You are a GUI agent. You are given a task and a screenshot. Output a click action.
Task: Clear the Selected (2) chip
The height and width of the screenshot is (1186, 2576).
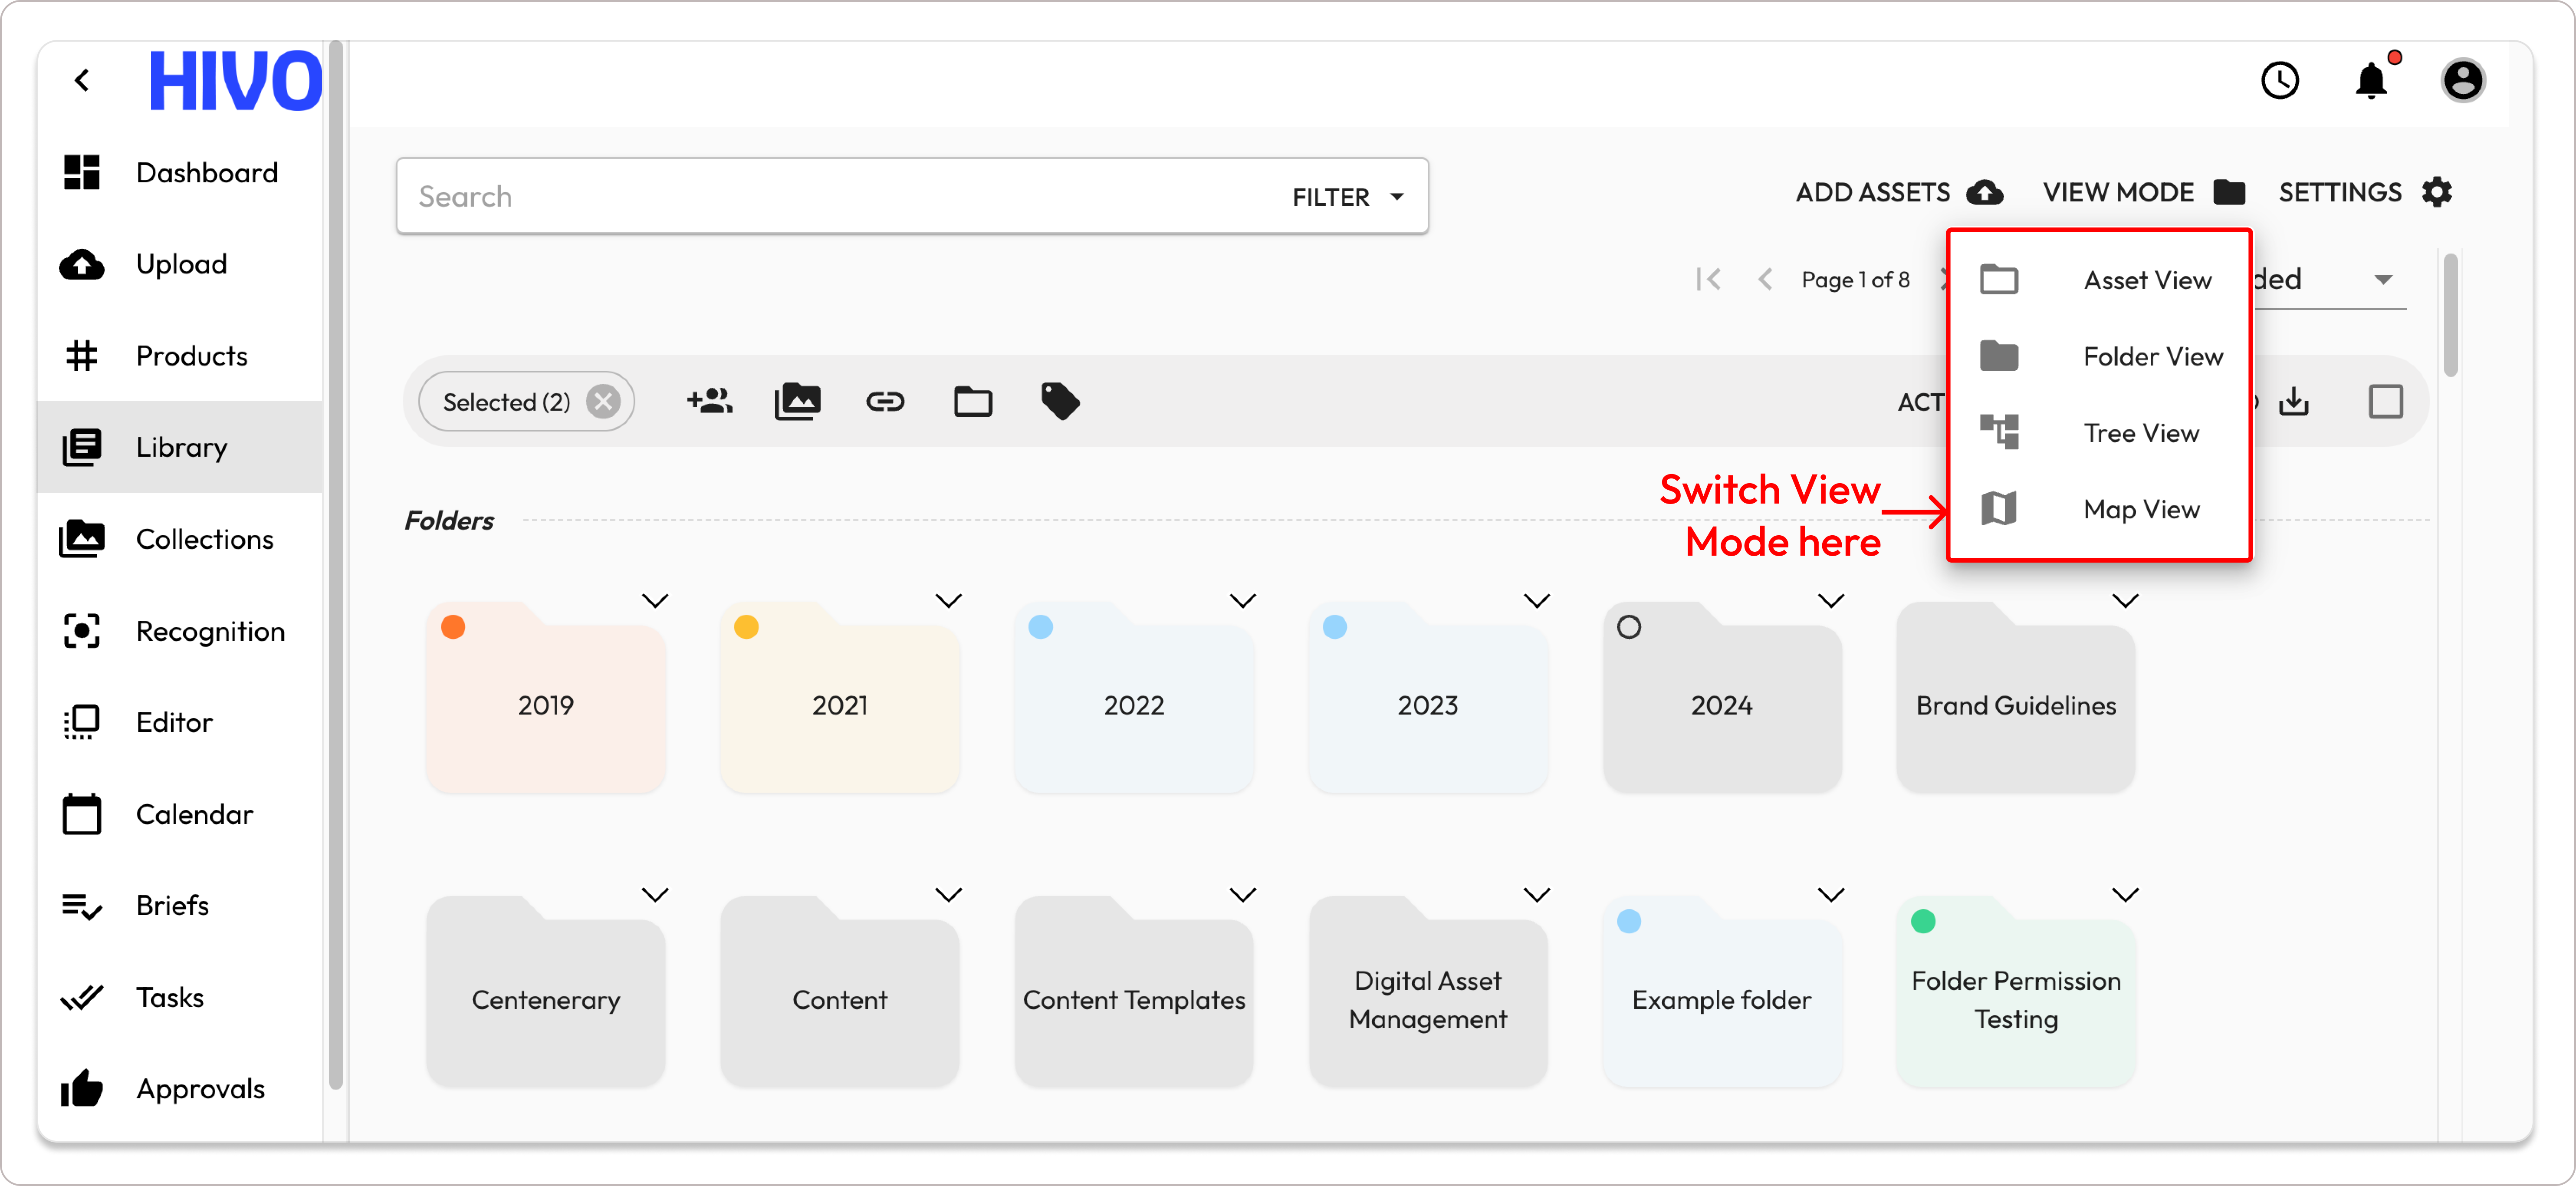(603, 402)
